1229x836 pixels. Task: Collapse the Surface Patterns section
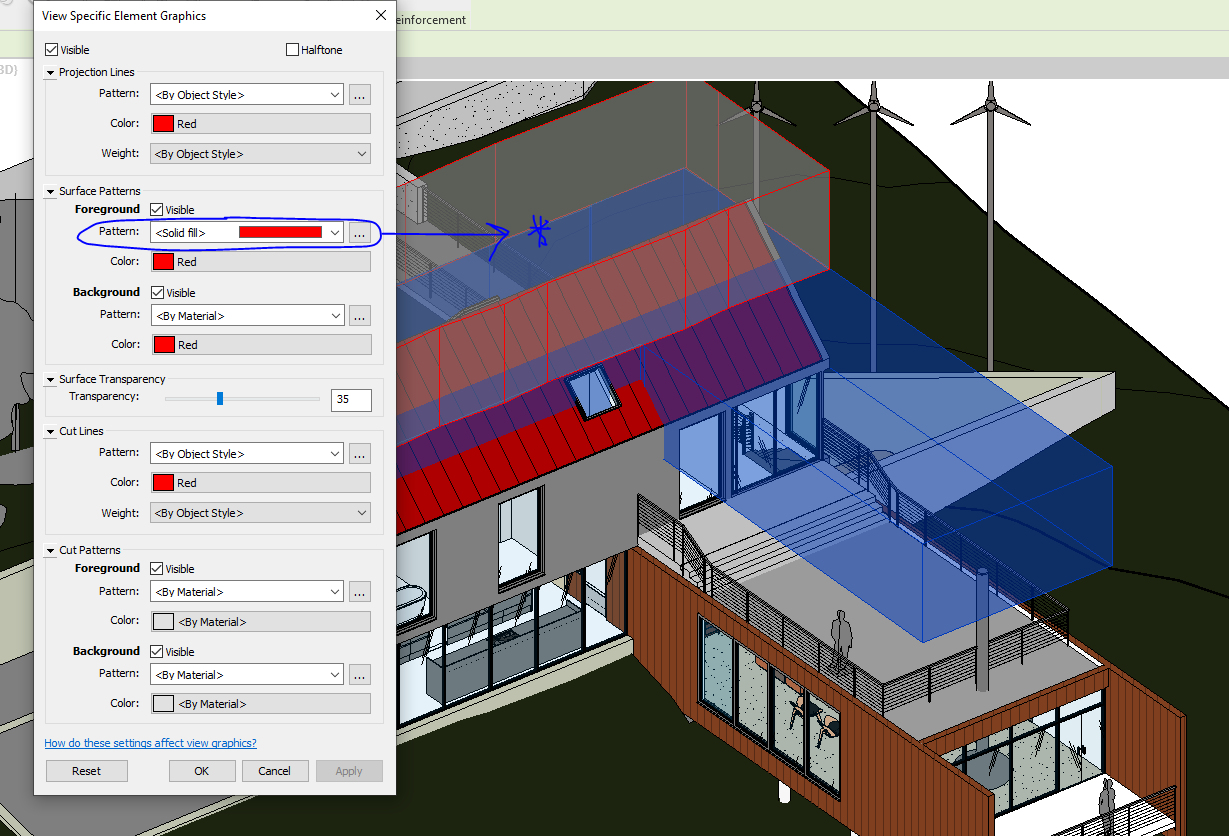[48, 190]
